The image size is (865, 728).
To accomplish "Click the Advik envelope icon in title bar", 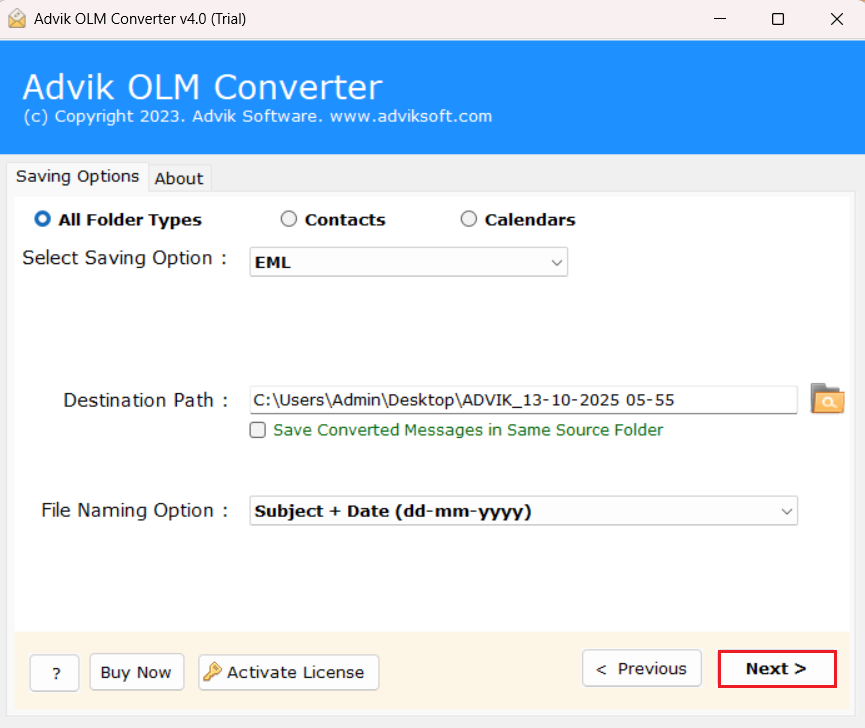I will (16, 19).
